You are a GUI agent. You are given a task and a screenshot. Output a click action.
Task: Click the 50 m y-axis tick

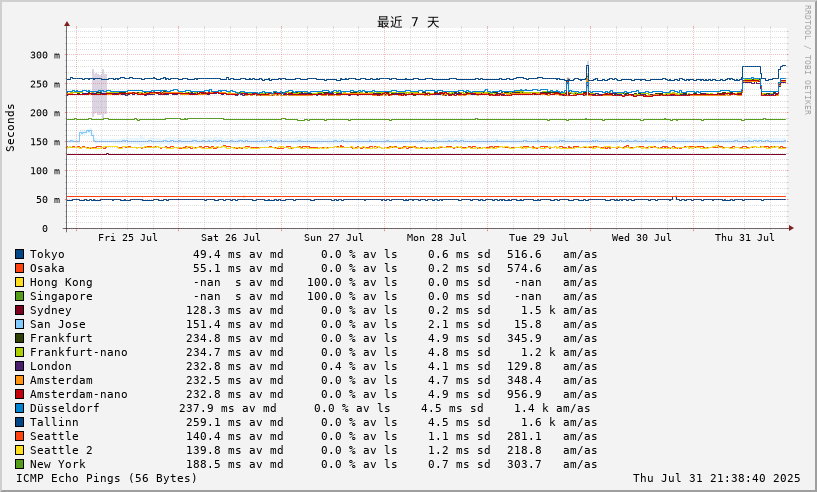[48, 200]
